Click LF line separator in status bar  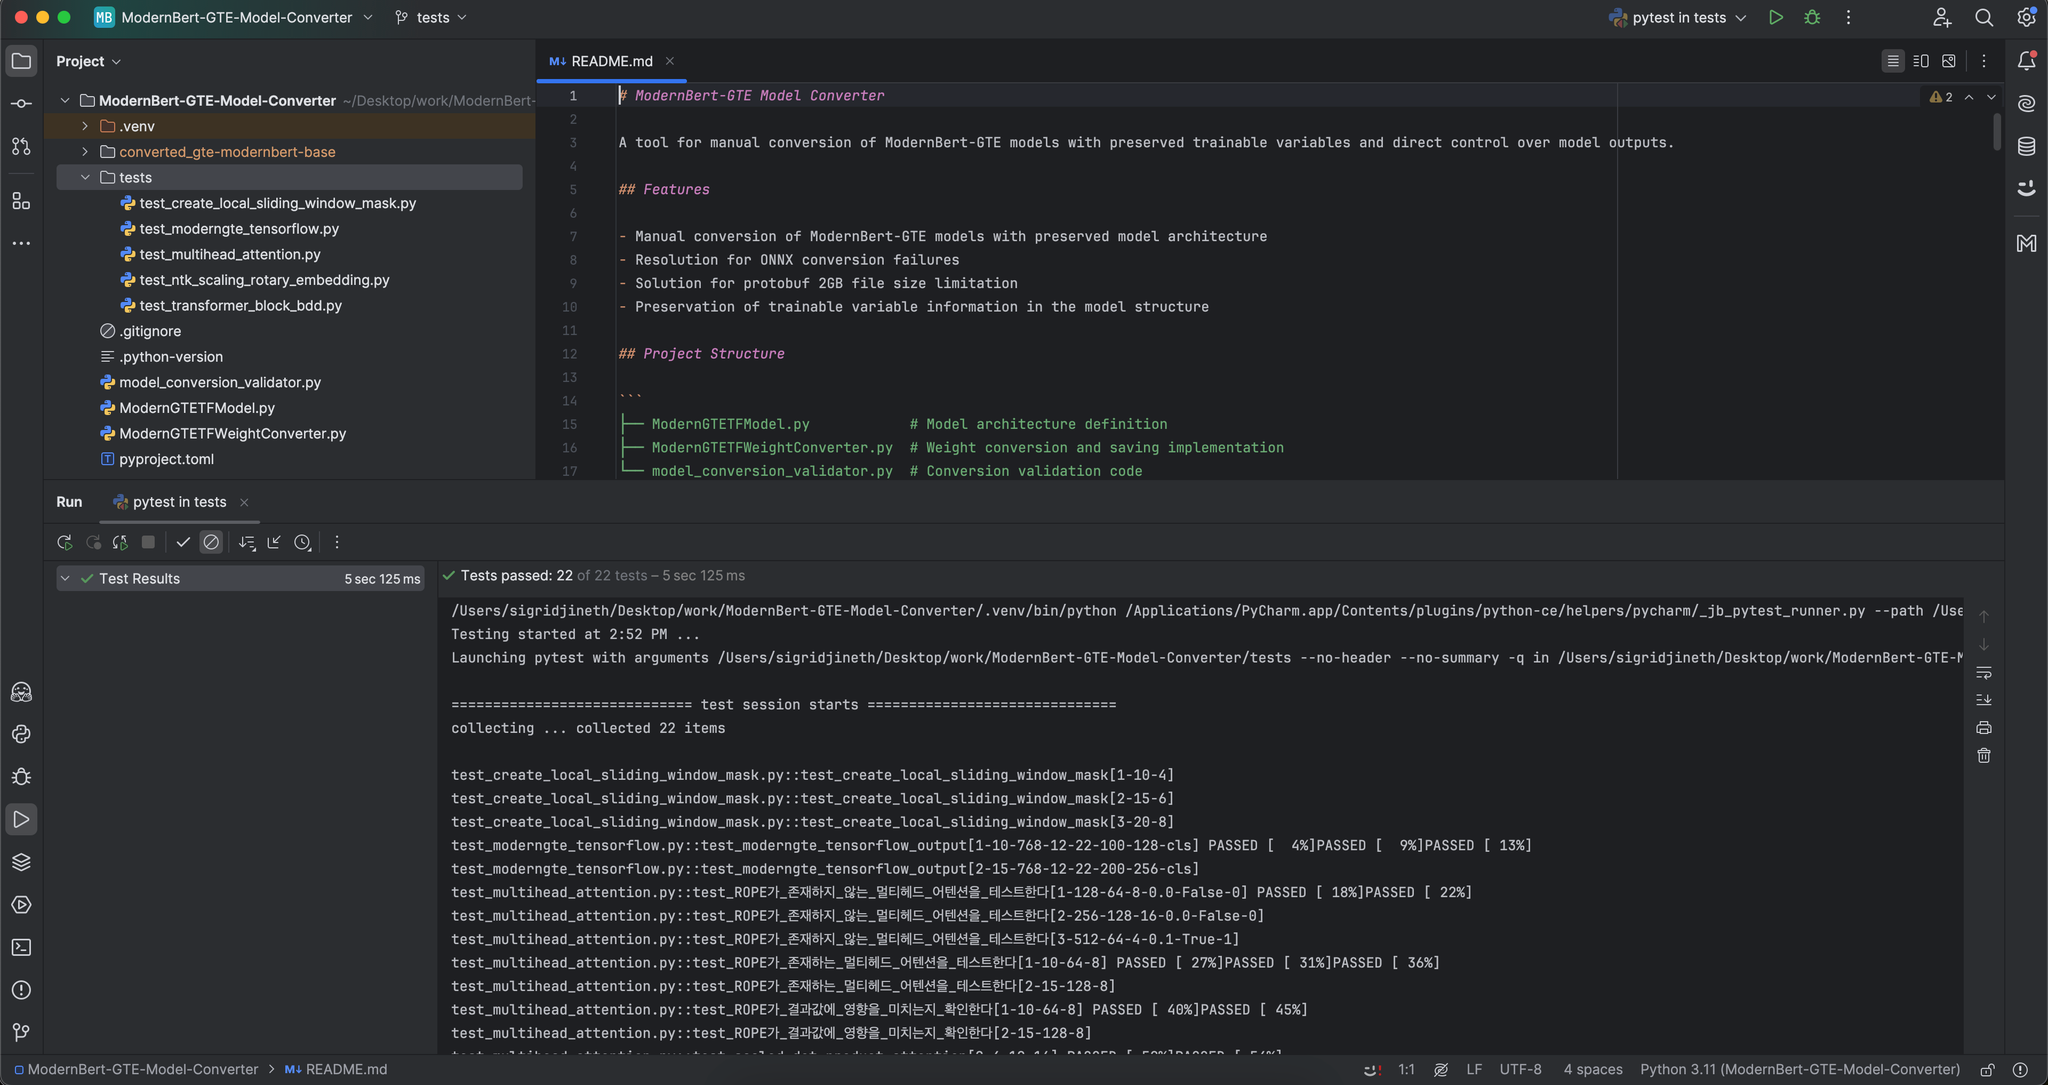coord(1474,1070)
